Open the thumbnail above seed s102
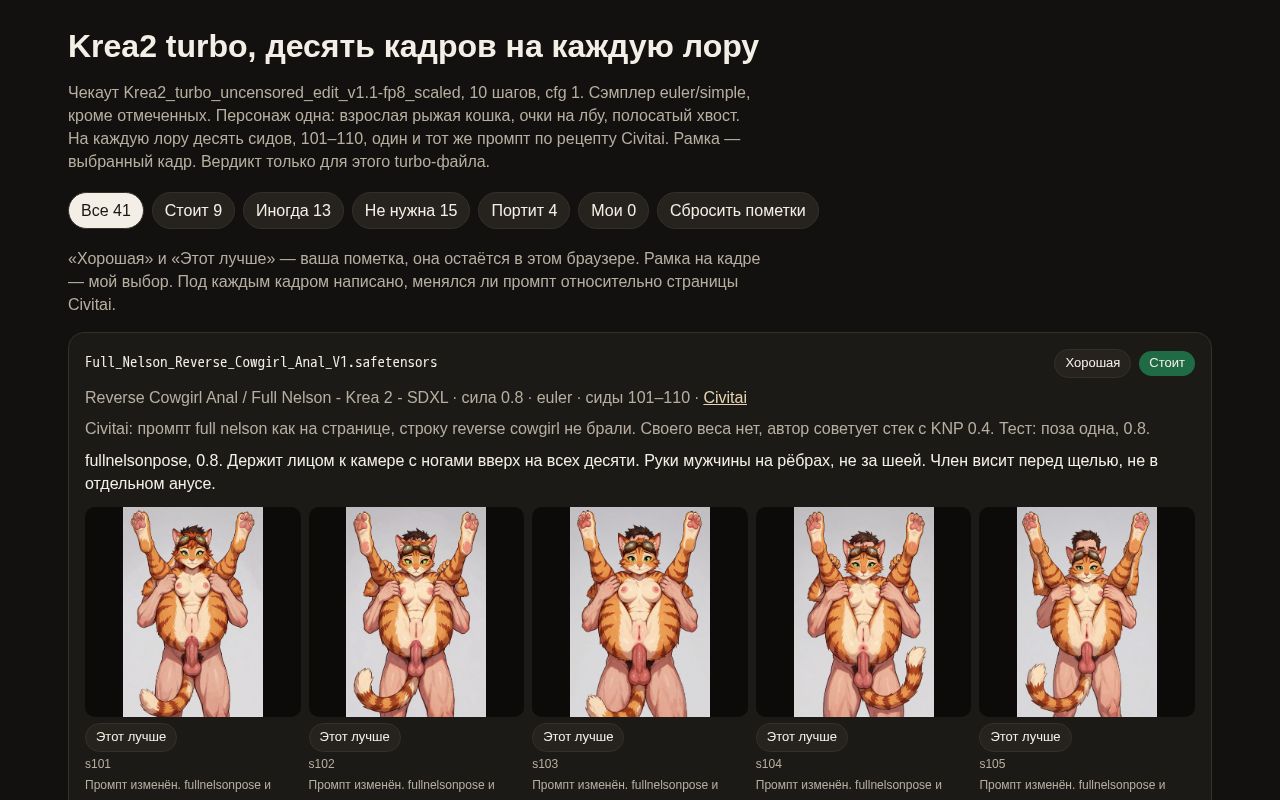Image resolution: width=1280 pixels, height=800 pixels. pyautogui.click(x=416, y=612)
